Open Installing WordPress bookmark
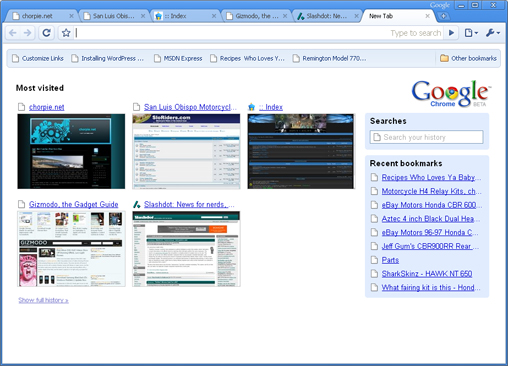 click(107, 58)
